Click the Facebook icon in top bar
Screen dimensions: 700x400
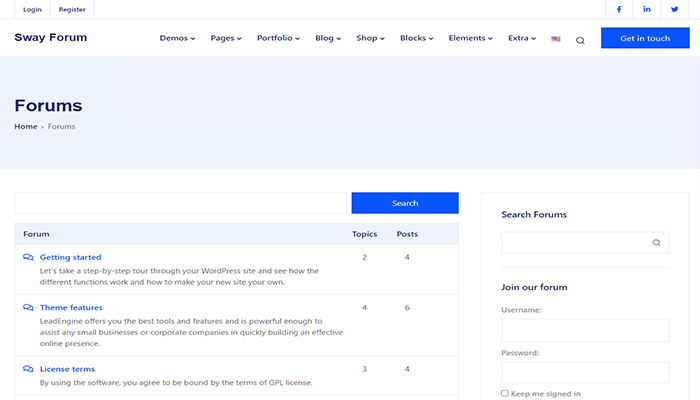click(619, 9)
